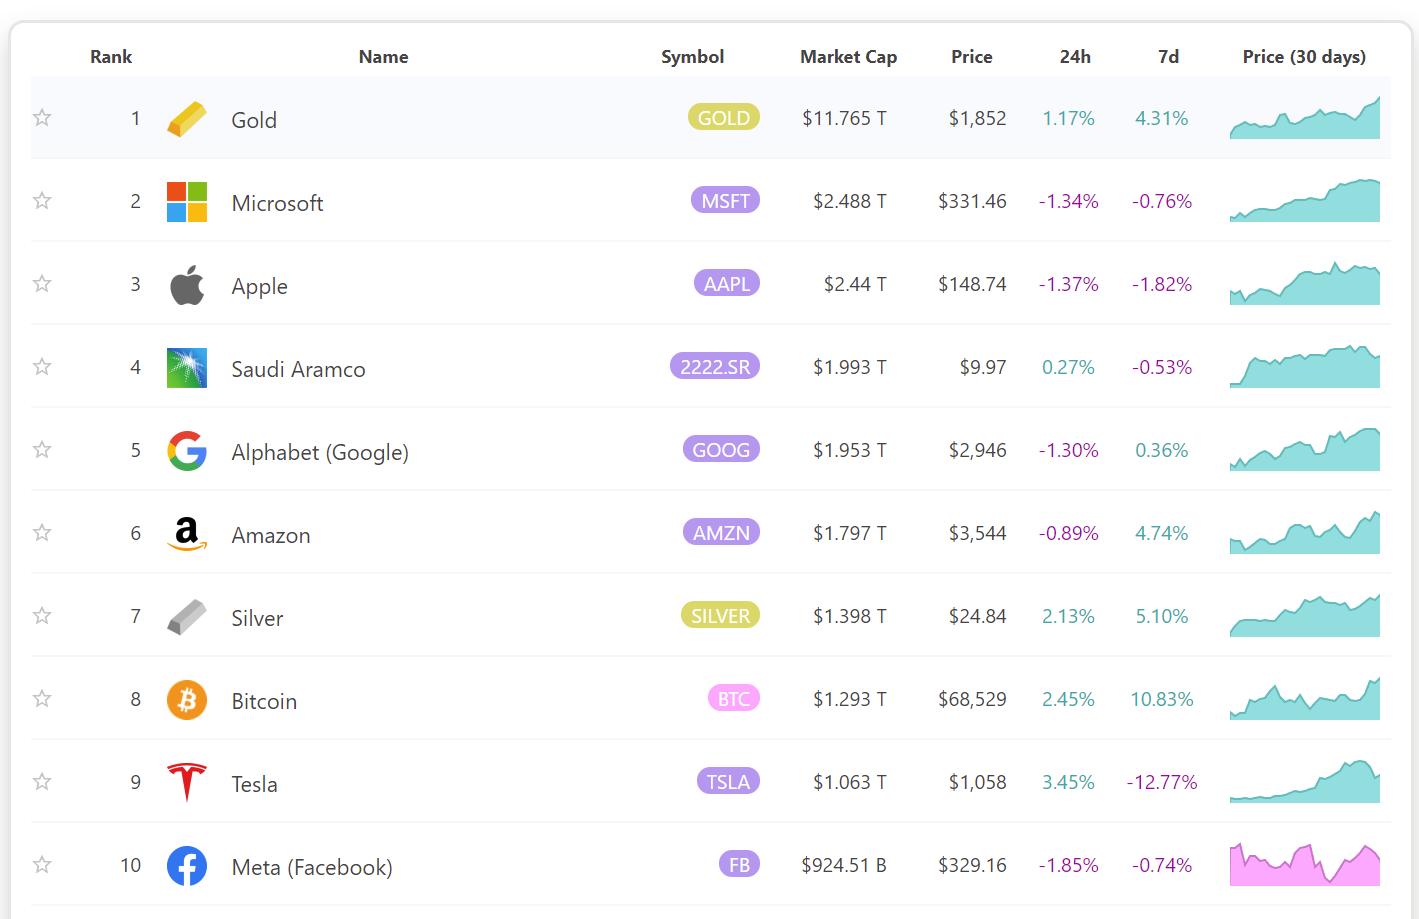Open the Microsoft company link

tap(277, 203)
